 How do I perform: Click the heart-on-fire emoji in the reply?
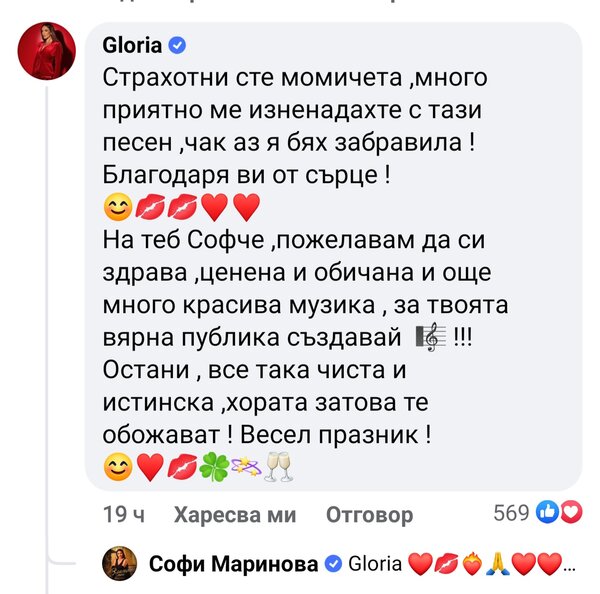tap(472, 564)
